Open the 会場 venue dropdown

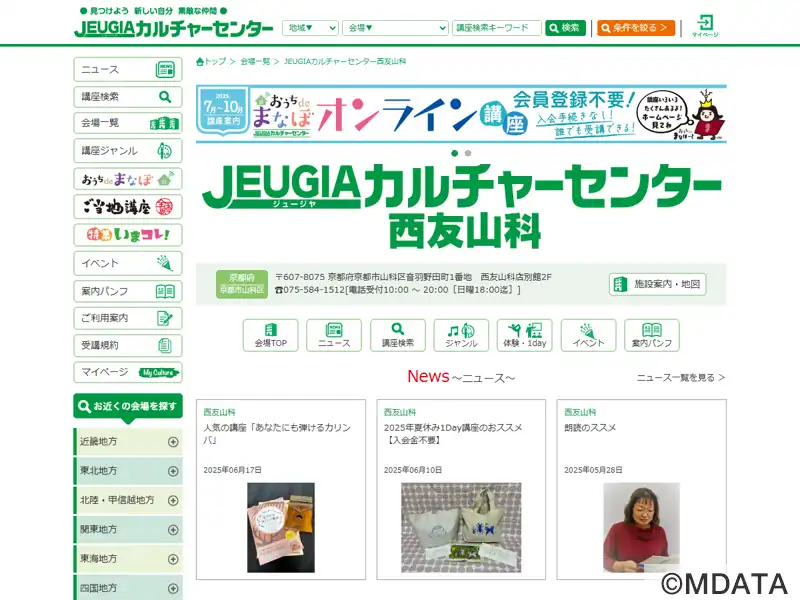395,28
